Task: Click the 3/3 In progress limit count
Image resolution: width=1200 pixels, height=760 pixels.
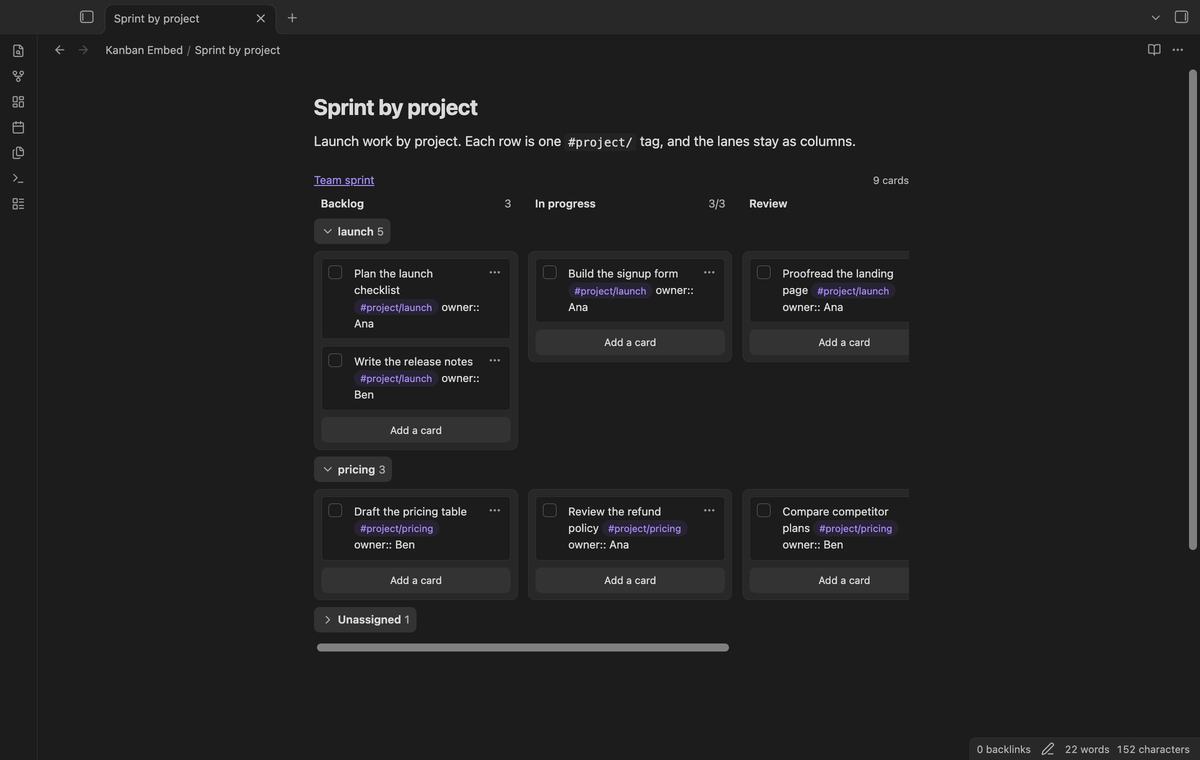Action: pos(717,203)
